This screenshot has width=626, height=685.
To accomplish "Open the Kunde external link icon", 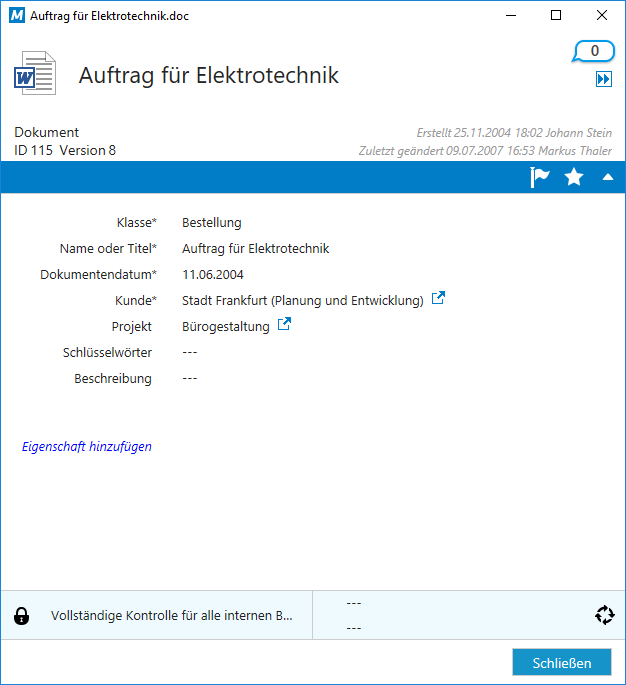I will 438,298.
